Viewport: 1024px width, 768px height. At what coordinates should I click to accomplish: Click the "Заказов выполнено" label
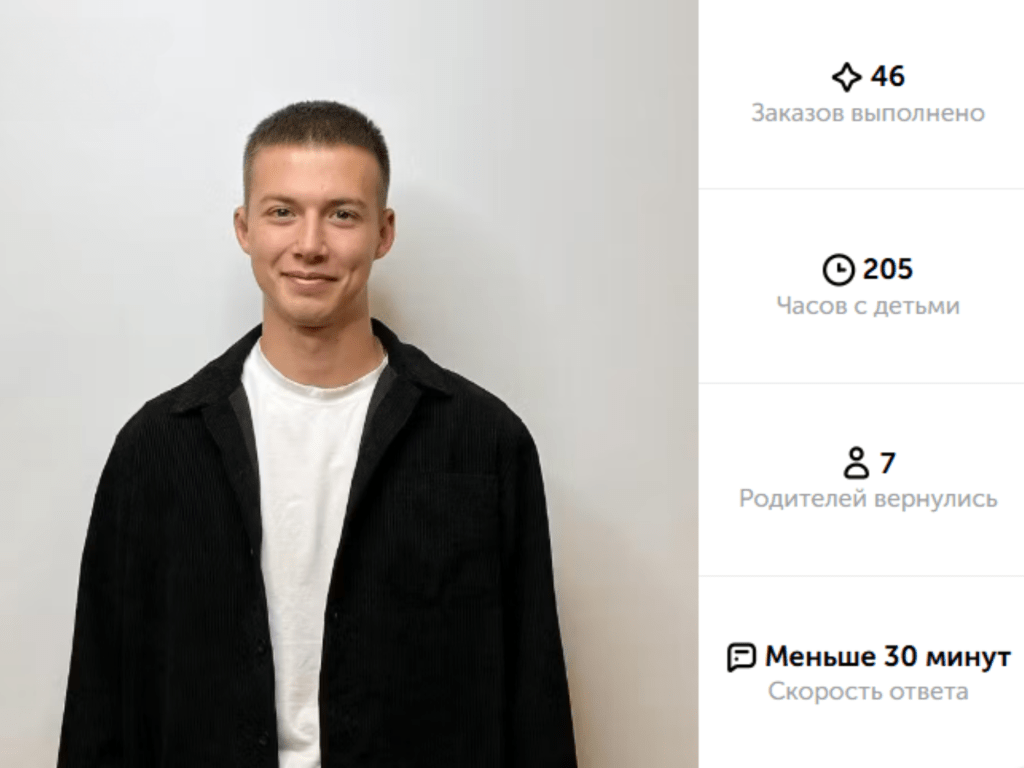(868, 113)
